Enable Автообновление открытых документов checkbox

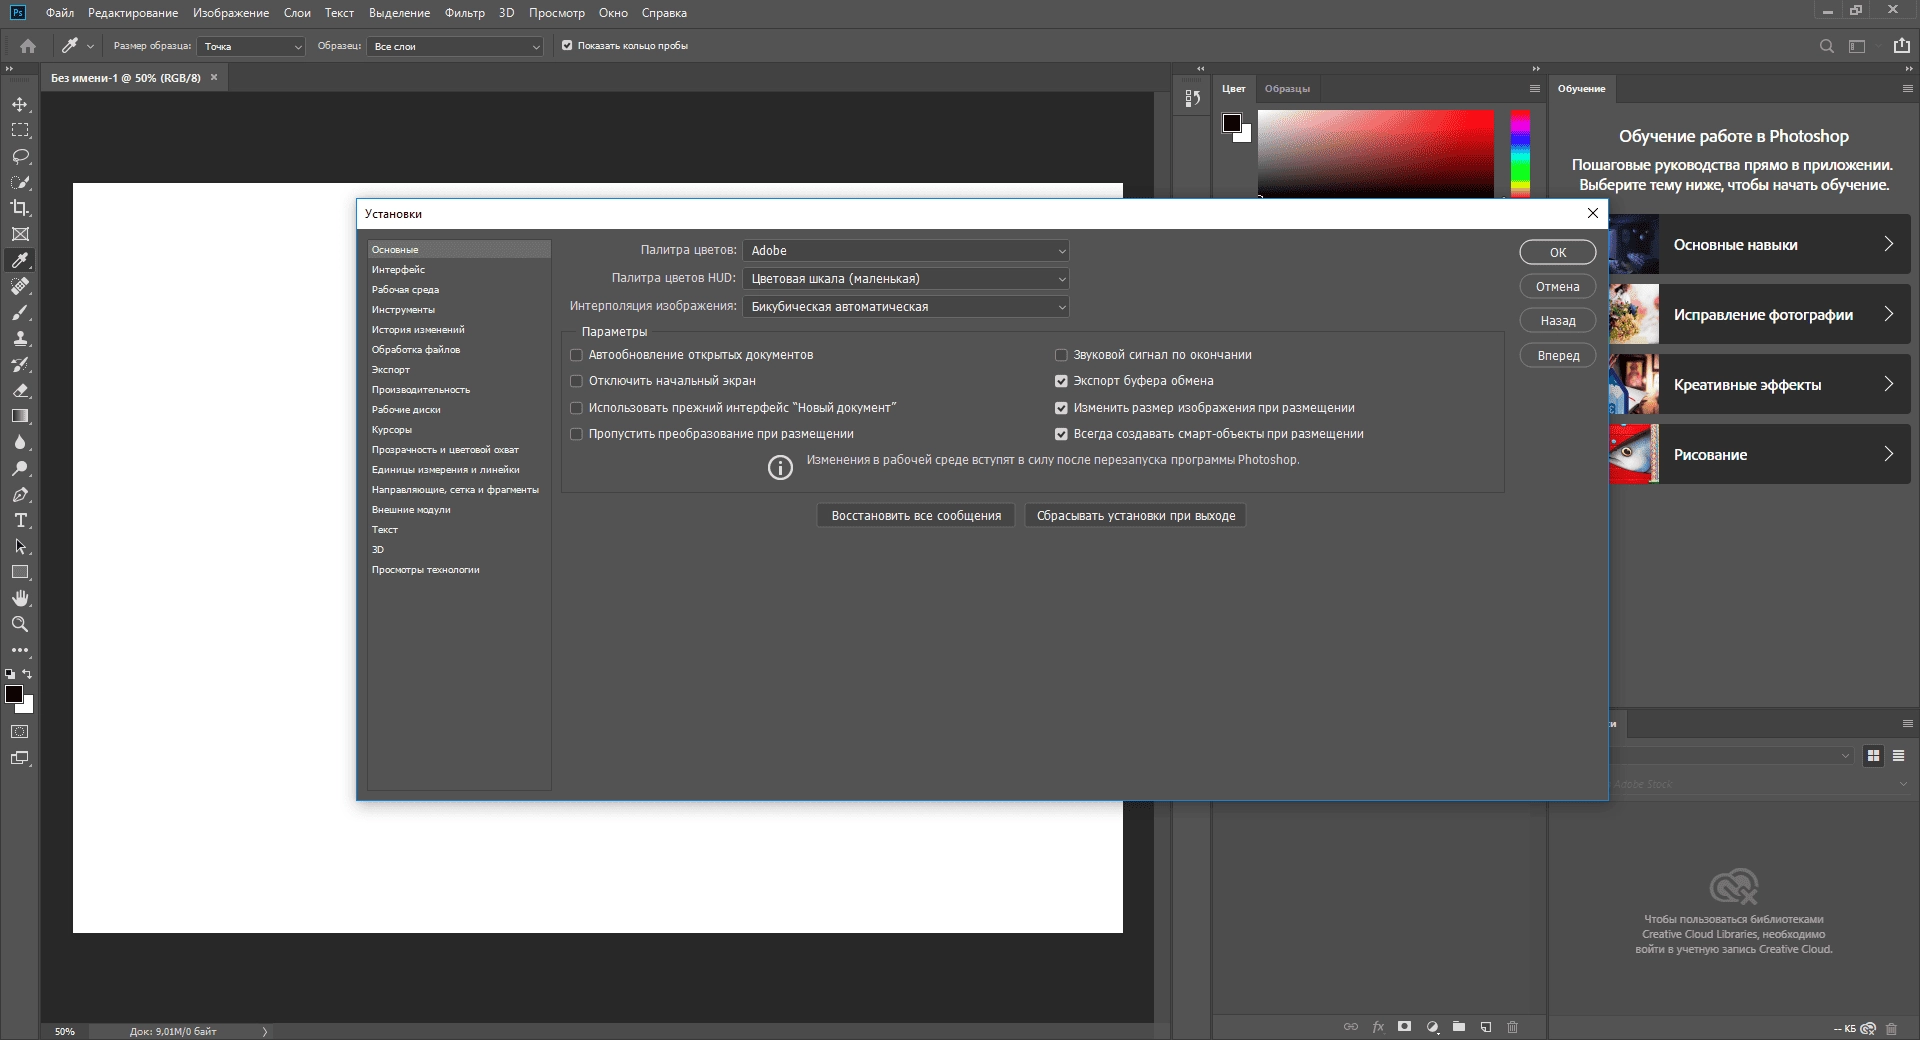point(576,355)
